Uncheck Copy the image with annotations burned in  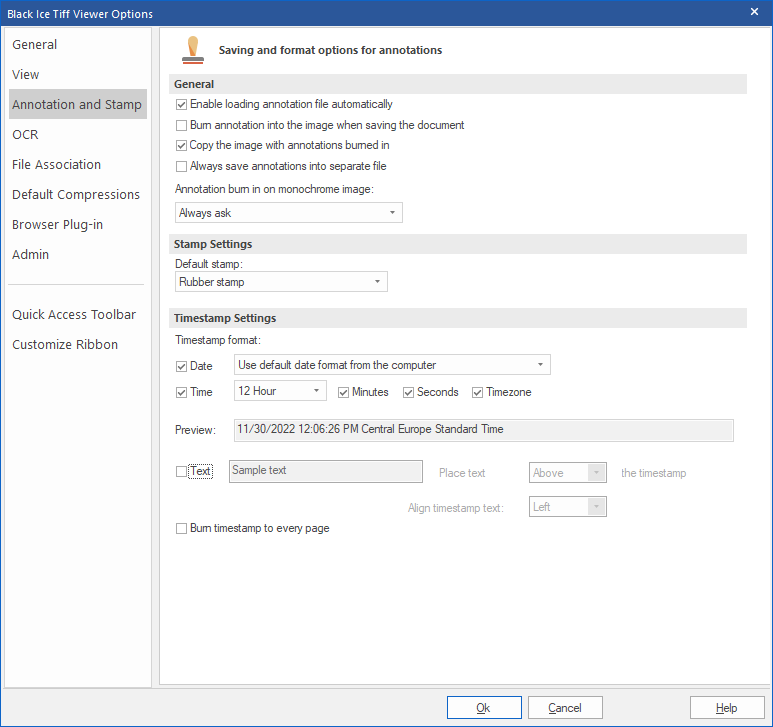[182, 145]
